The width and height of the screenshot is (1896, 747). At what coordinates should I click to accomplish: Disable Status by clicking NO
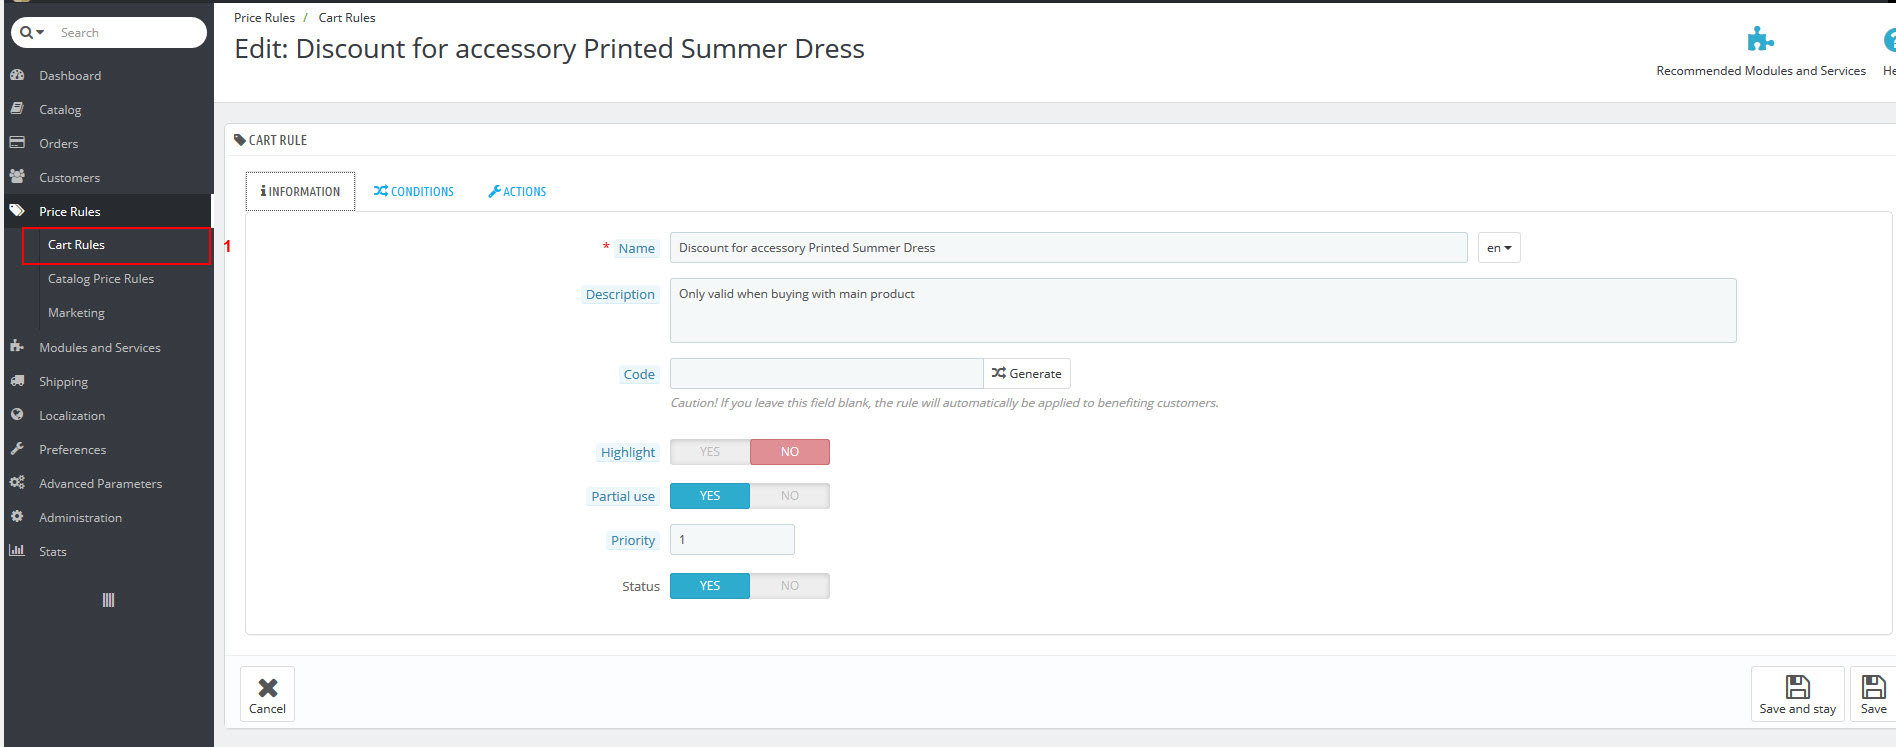(x=789, y=586)
